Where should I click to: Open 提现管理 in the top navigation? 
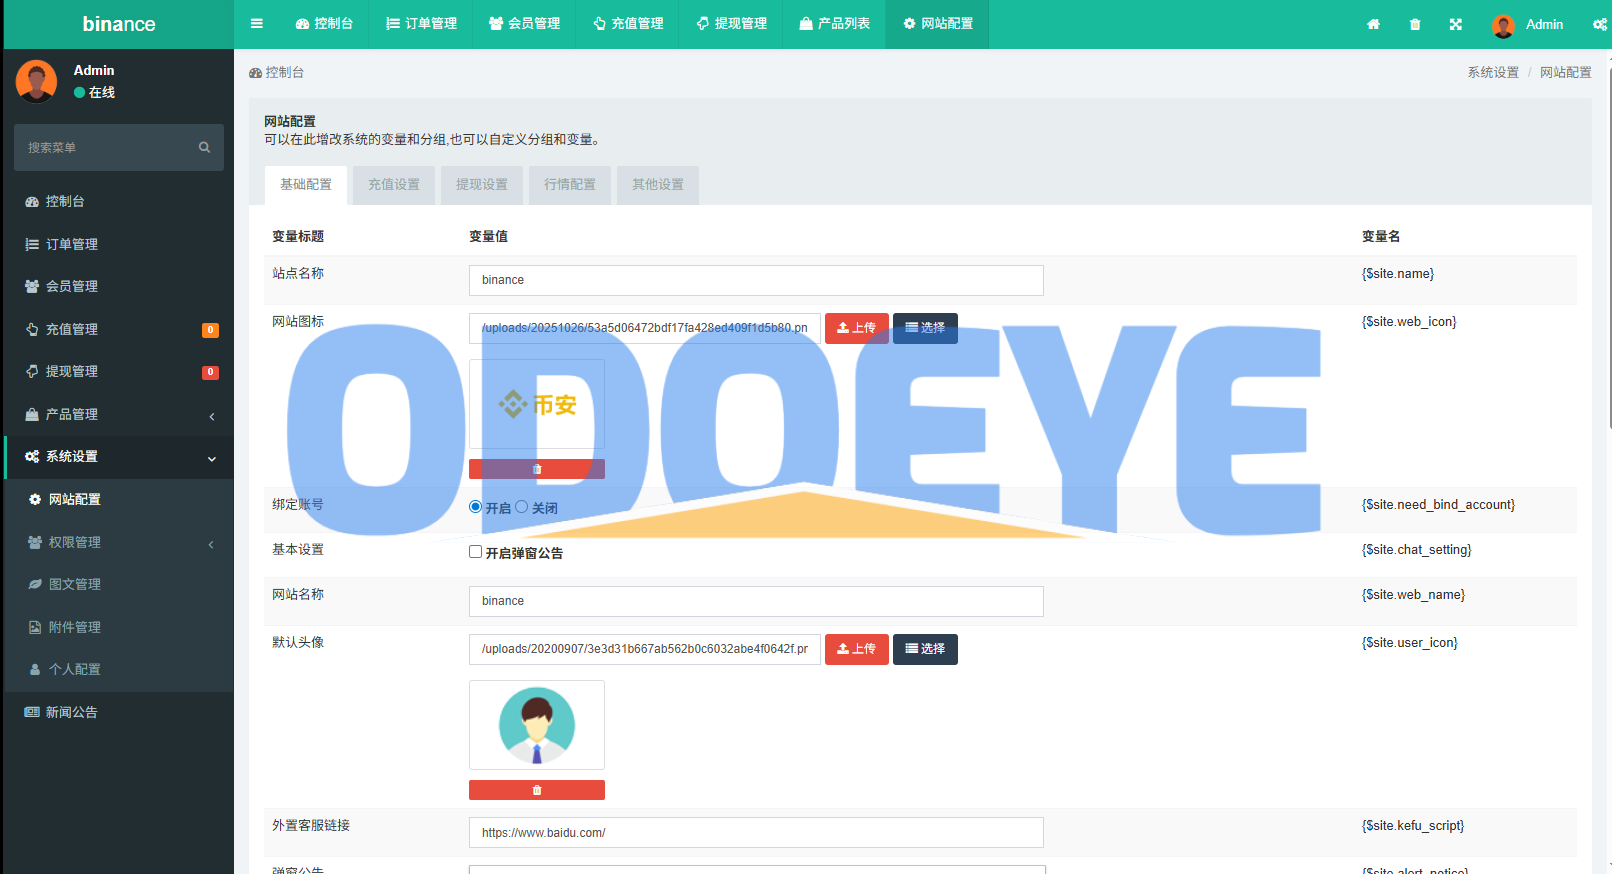[731, 24]
